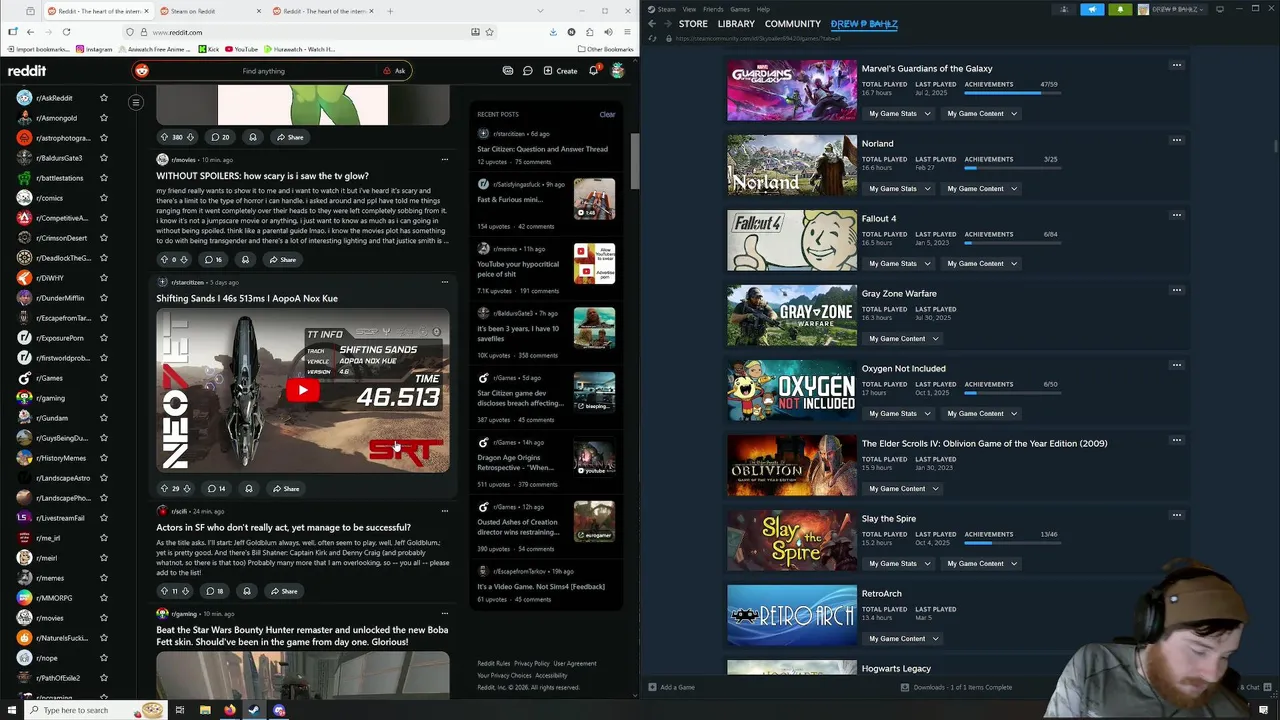Open browser hamburger application menu
The width and height of the screenshot is (1280, 720).
(625, 32)
